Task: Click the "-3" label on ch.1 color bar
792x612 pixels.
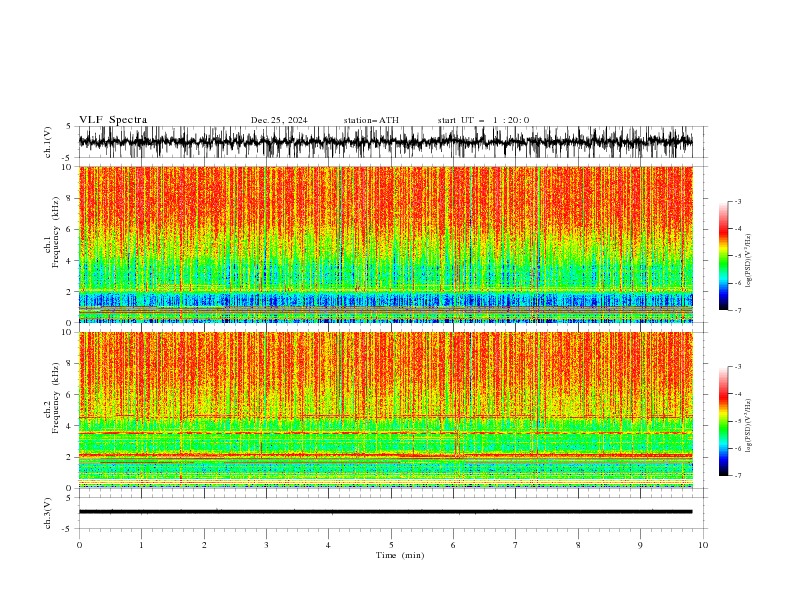Action: pos(738,201)
